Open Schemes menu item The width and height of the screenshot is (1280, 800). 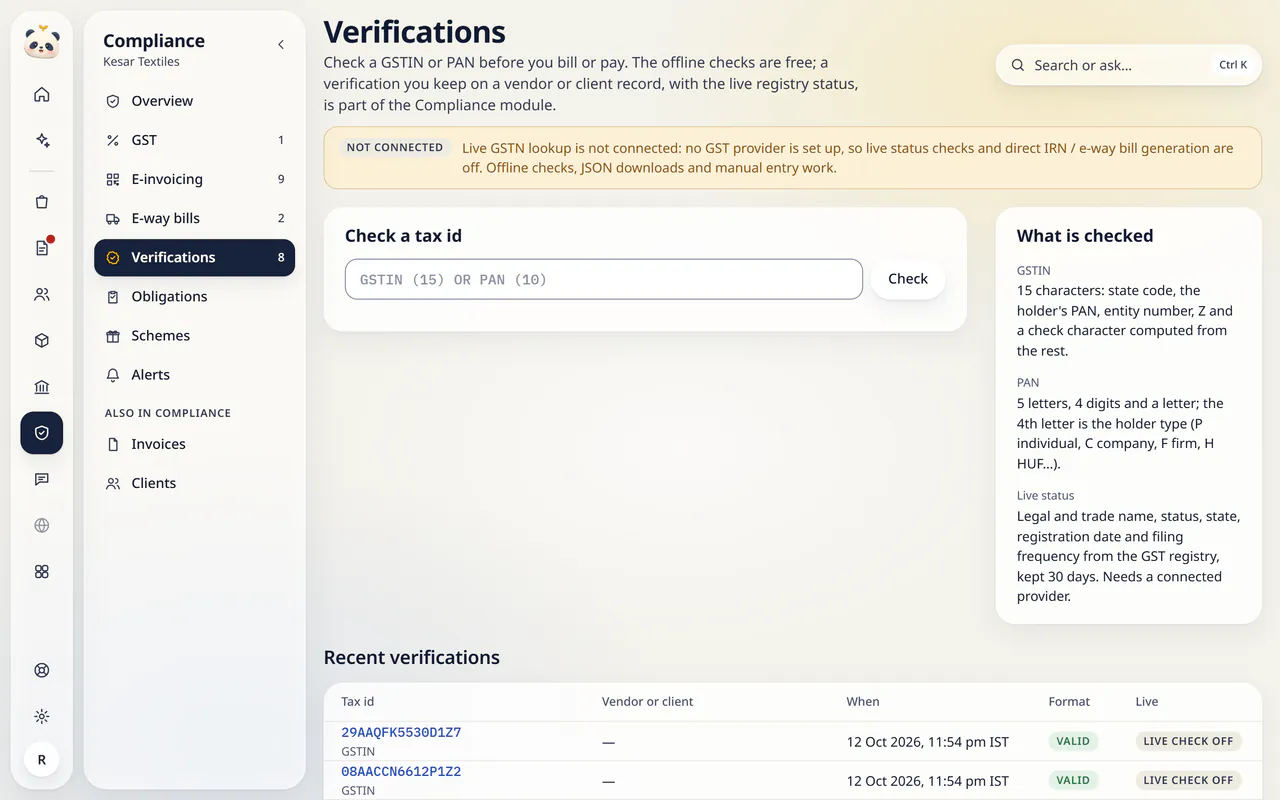pyautogui.click(x=195, y=335)
